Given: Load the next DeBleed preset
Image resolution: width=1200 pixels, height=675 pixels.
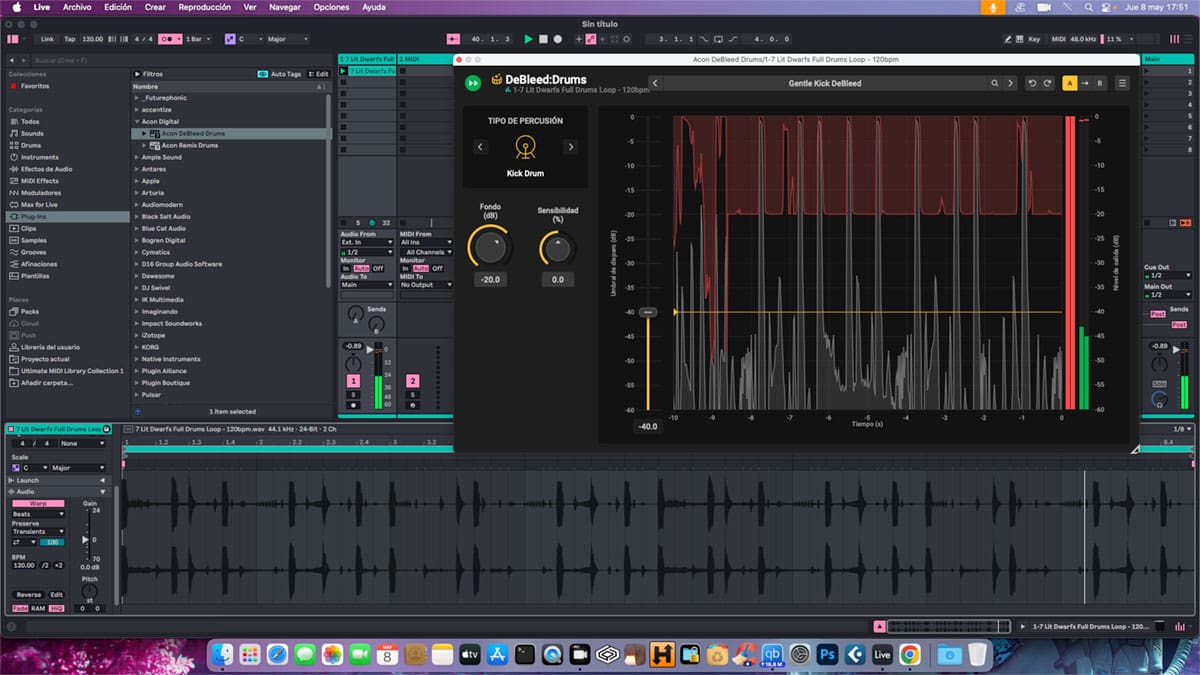Looking at the screenshot, I should pos(1011,83).
